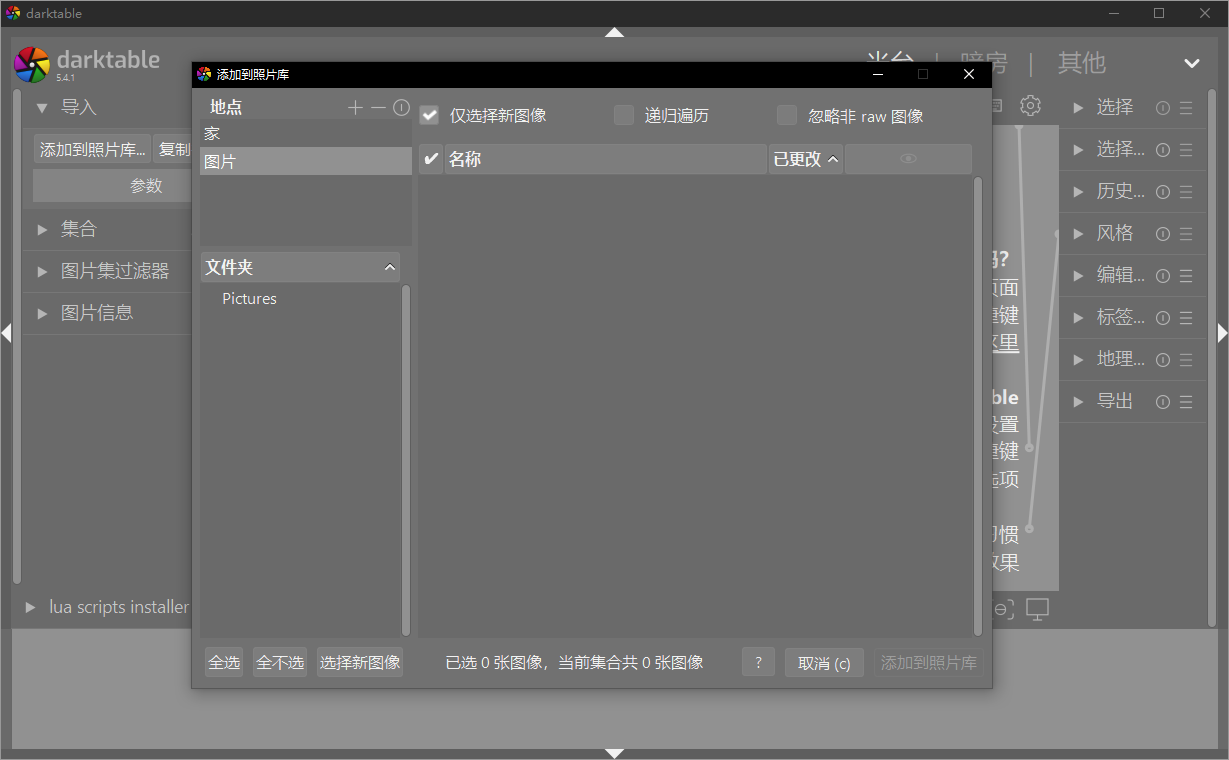Add a new place with the plus icon
The height and width of the screenshot is (760, 1229).
click(x=356, y=107)
